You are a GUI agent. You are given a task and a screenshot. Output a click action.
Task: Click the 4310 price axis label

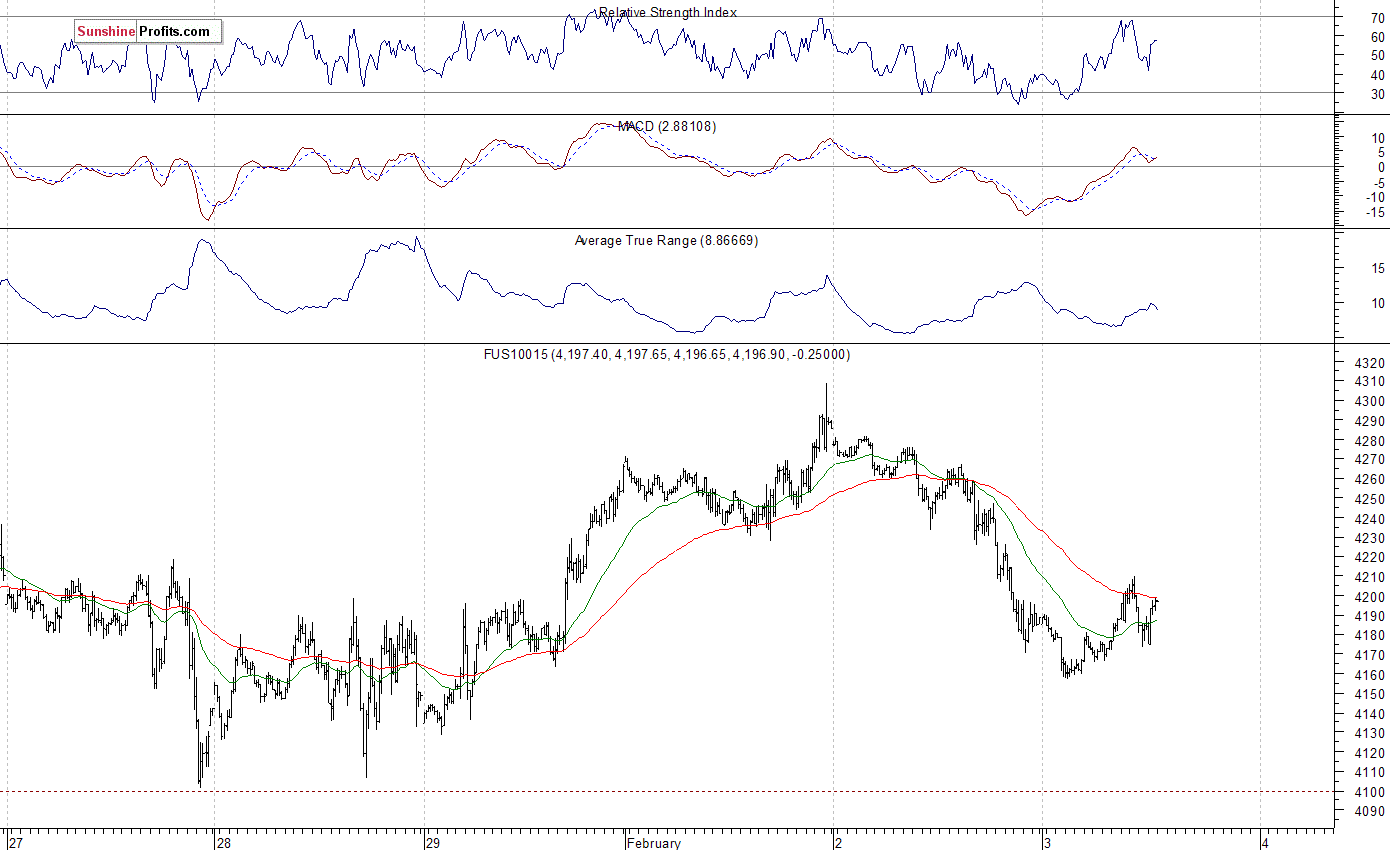(1371, 382)
